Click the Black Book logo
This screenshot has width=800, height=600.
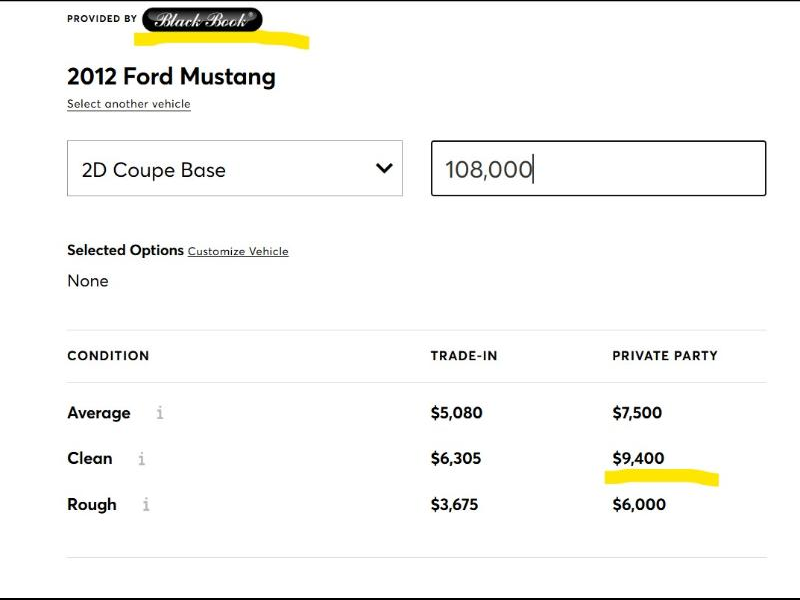[202, 19]
